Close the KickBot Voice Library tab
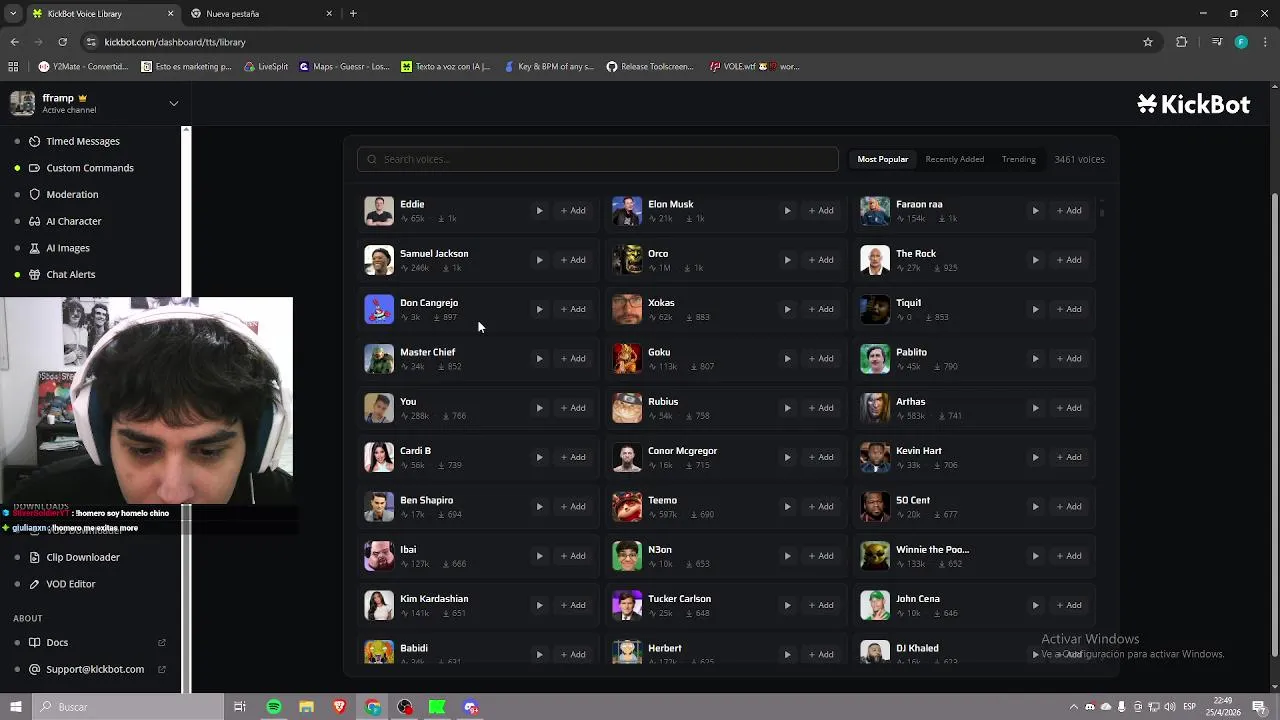This screenshot has height=720, width=1280. (x=170, y=14)
